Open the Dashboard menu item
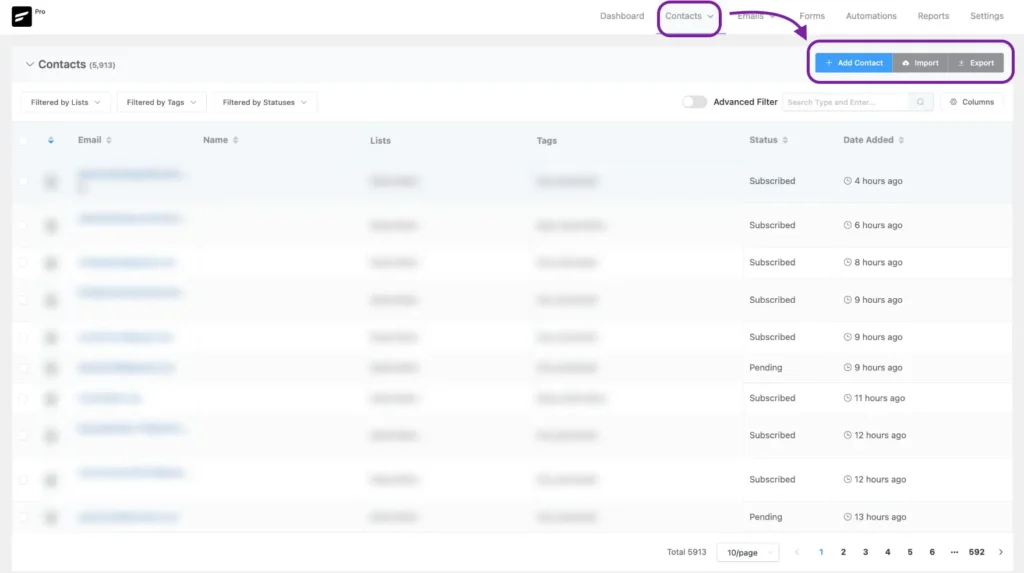This screenshot has height=573, width=1024. click(x=622, y=16)
